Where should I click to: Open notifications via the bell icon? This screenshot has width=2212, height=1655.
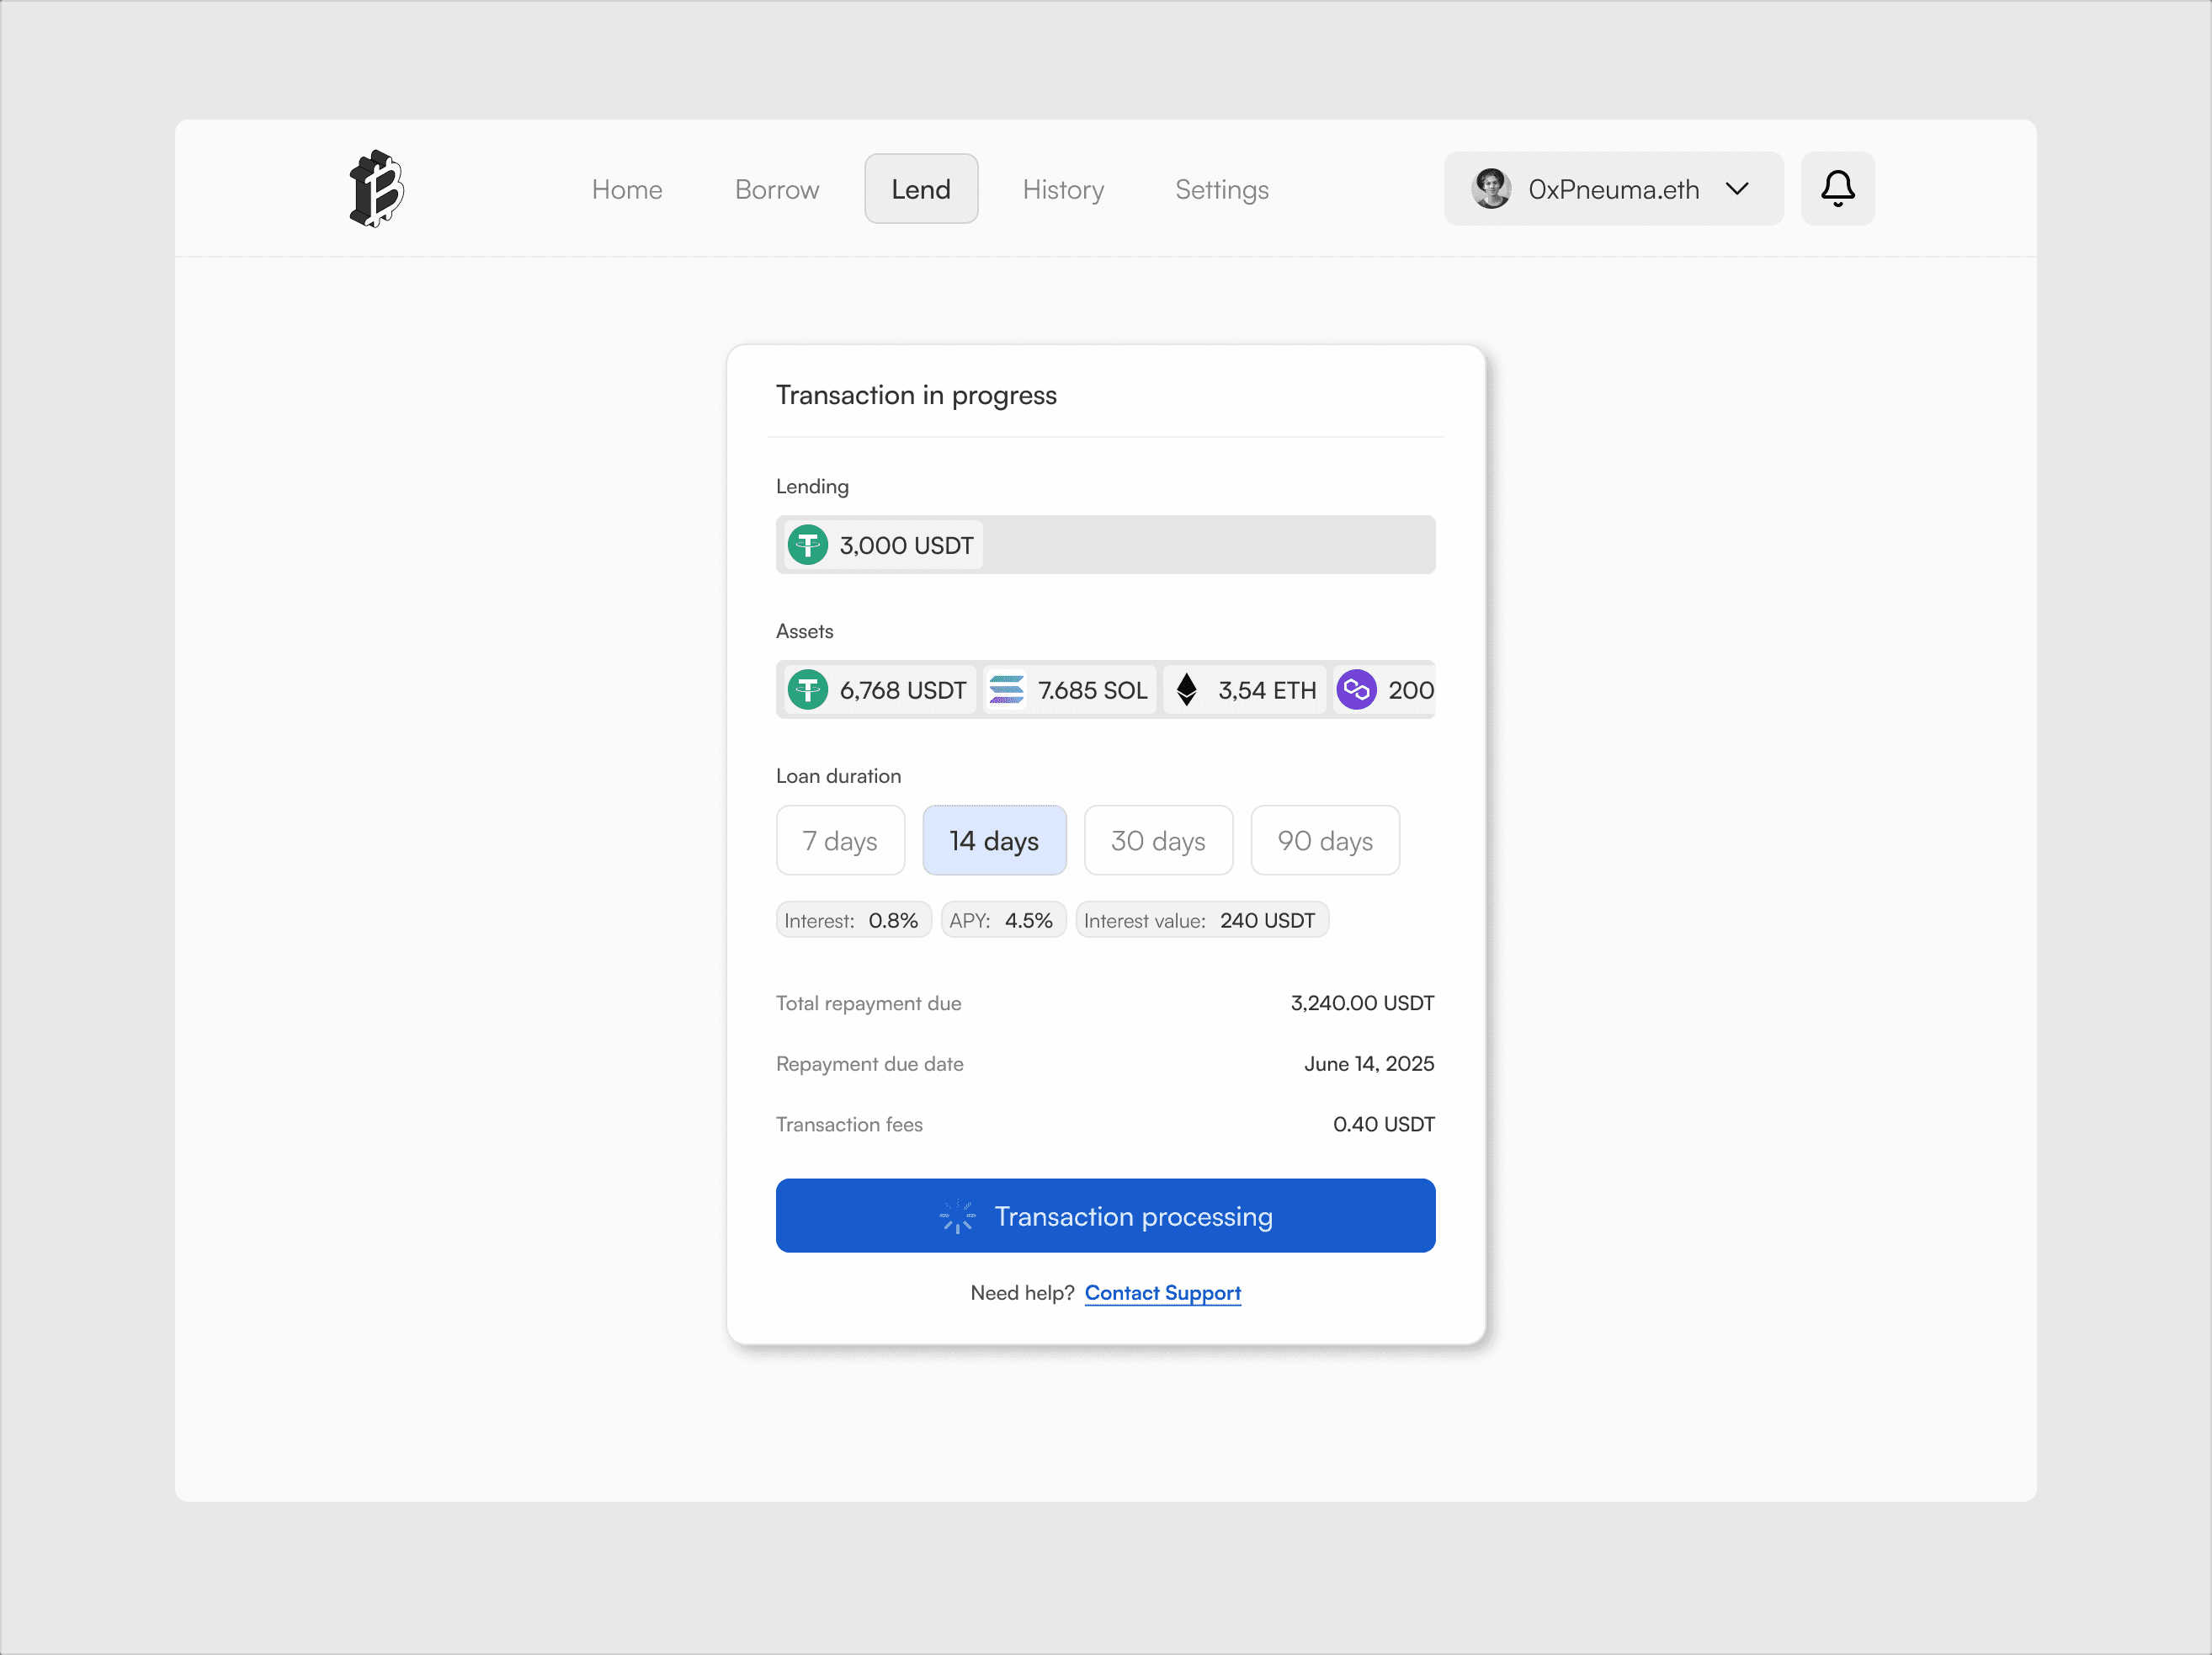[x=1837, y=188]
